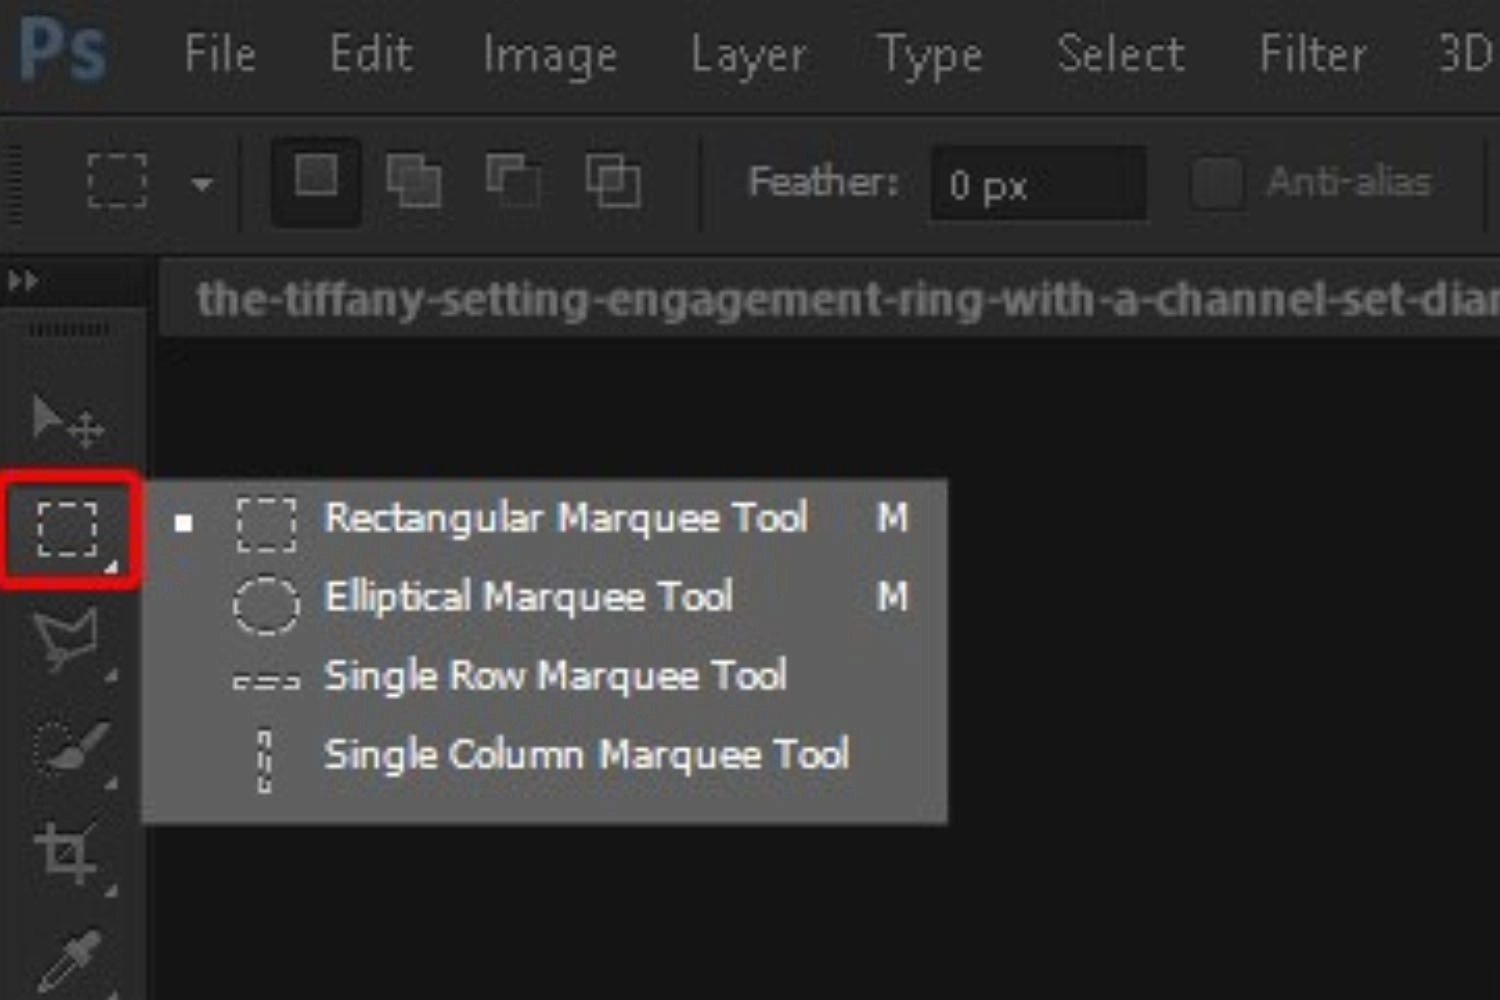Choose the Add to selection icon
The height and width of the screenshot is (1000, 1500).
[414, 181]
